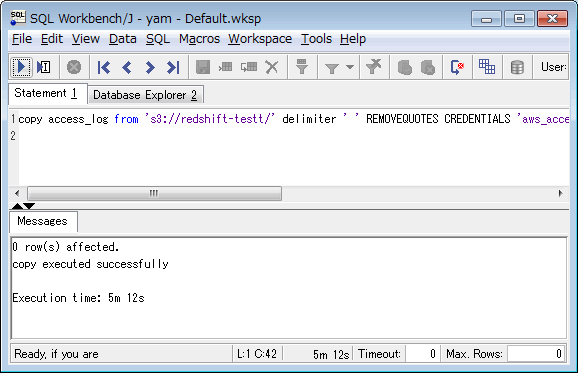Click the 'Execution time: 5m 12s' text
This screenshot has height=373, width=578.
(x=78, y=298)
